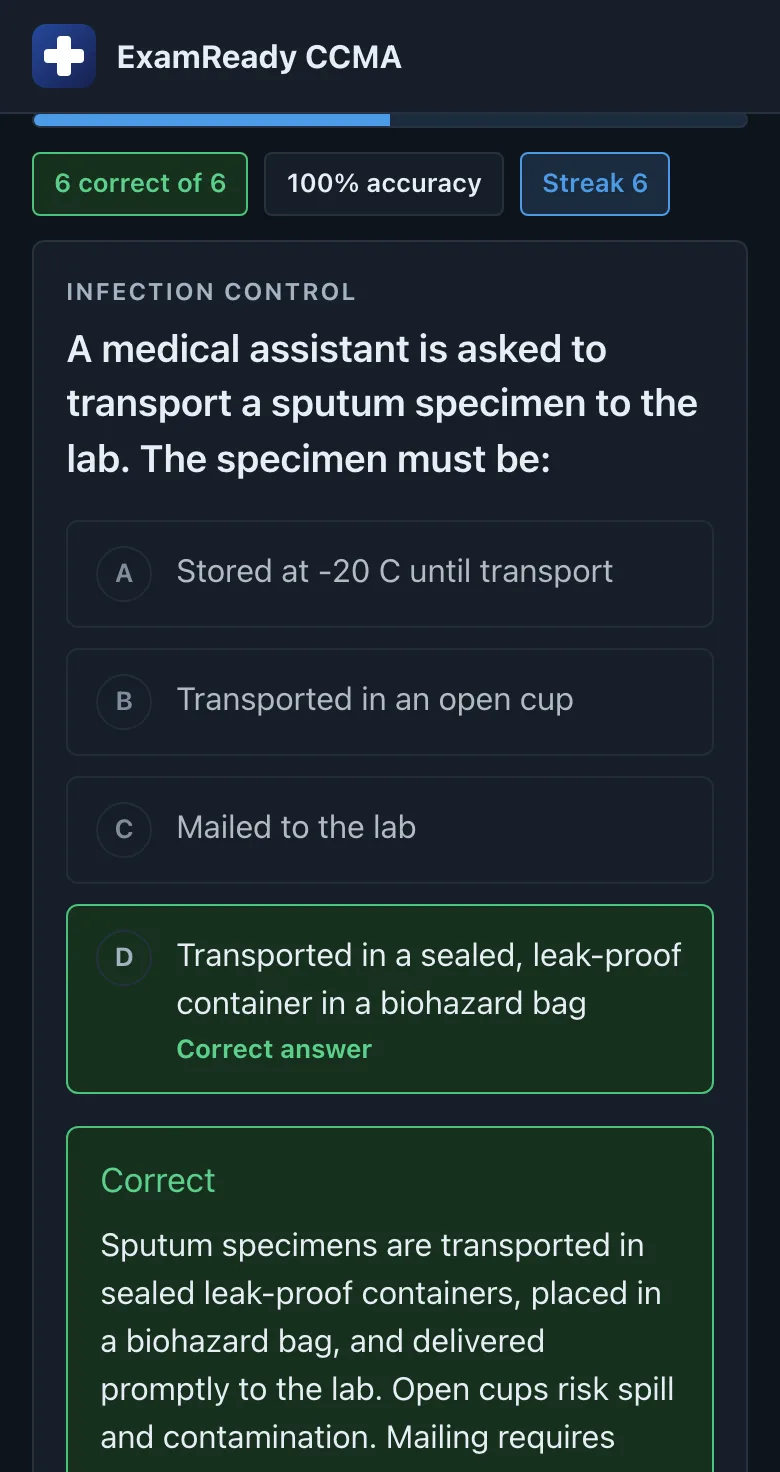This screenshot has height=1472, width=780.
Task: Click the sputum specimen question text
Action: [382, 404]
